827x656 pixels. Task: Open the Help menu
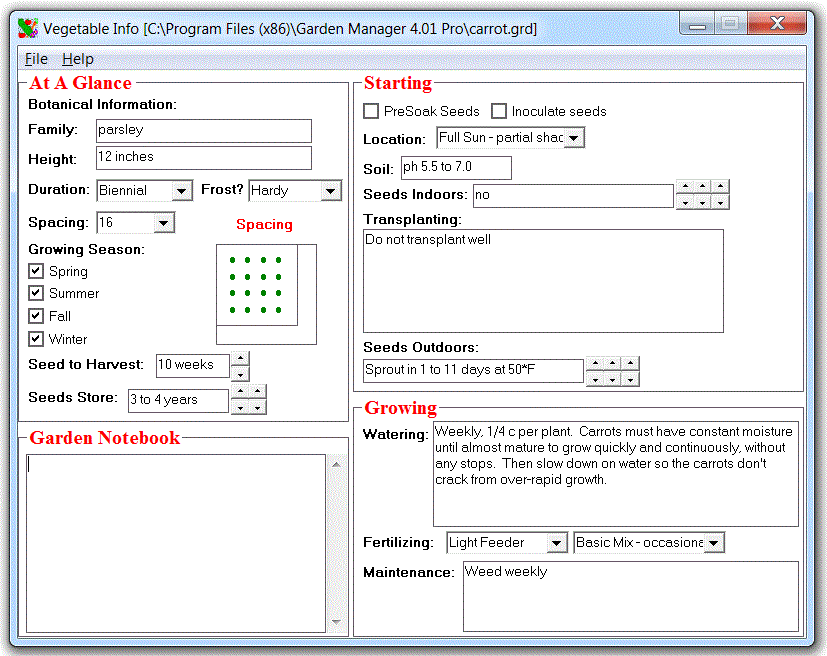coord(78,59)
